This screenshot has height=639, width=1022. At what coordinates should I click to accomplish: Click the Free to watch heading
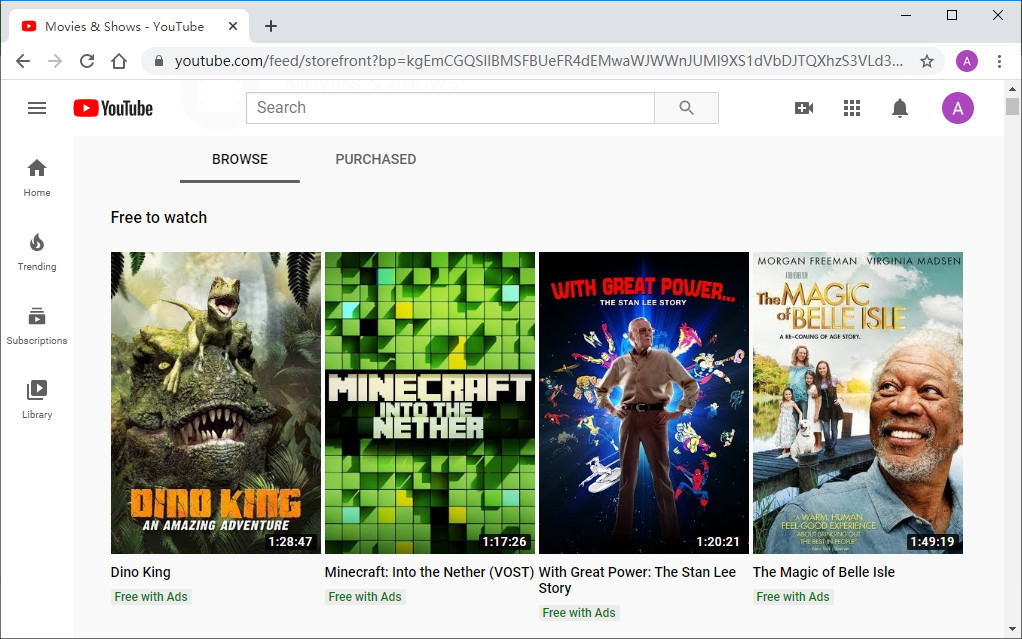pos(159,218)
